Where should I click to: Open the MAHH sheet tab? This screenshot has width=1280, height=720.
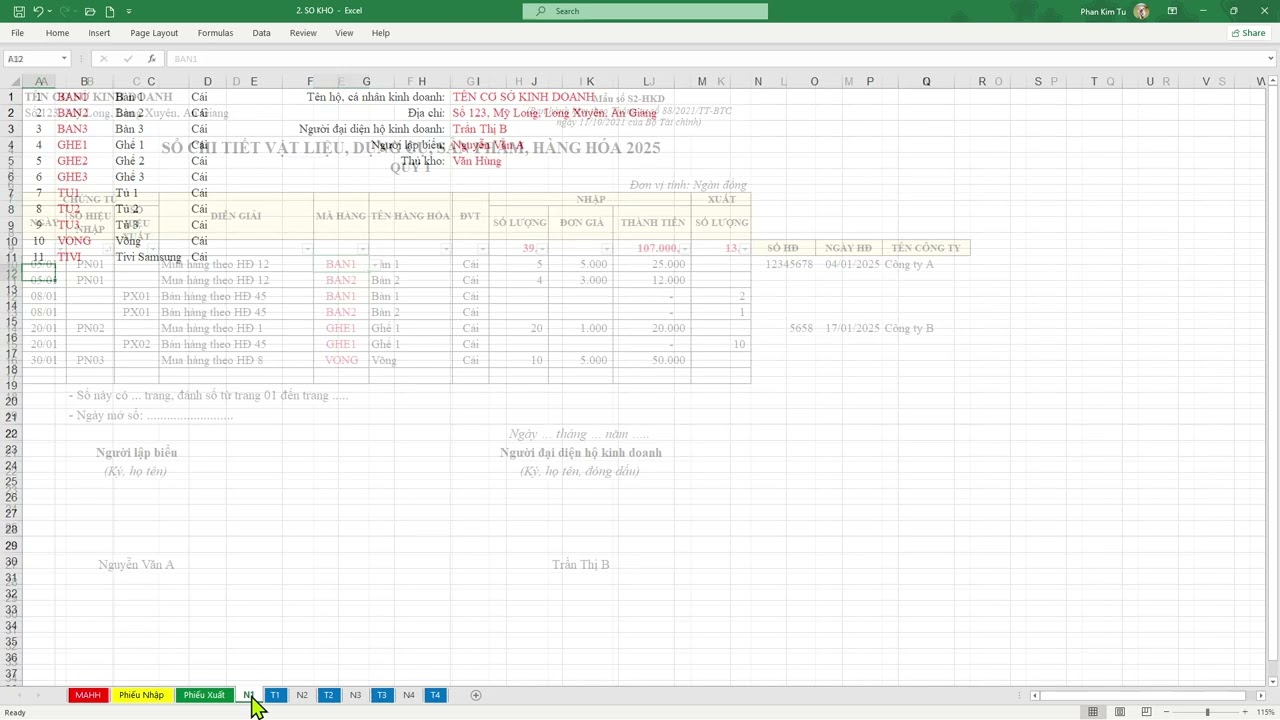[88, 695]
